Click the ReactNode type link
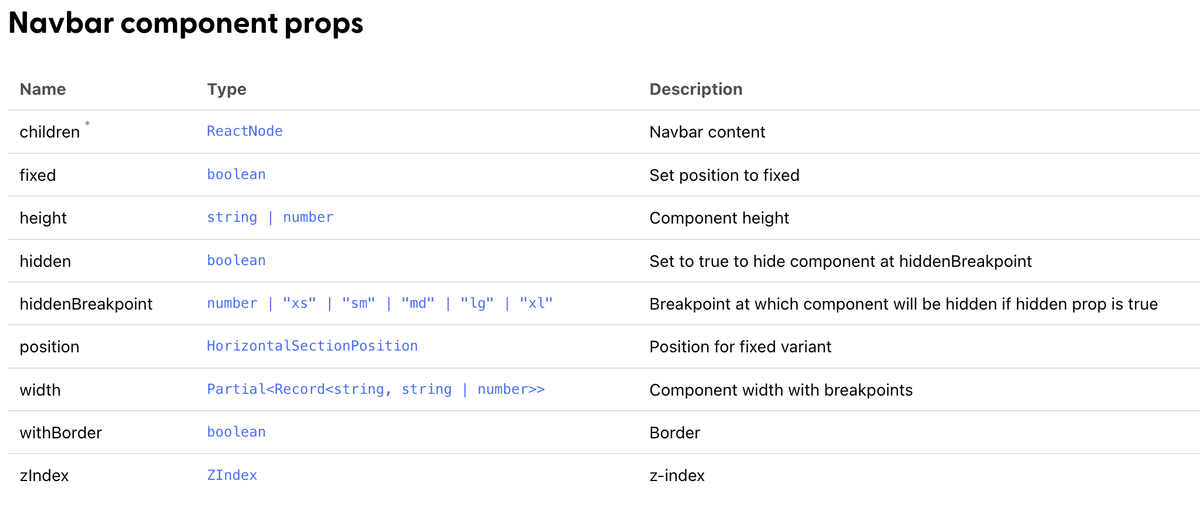 [245, 131]
